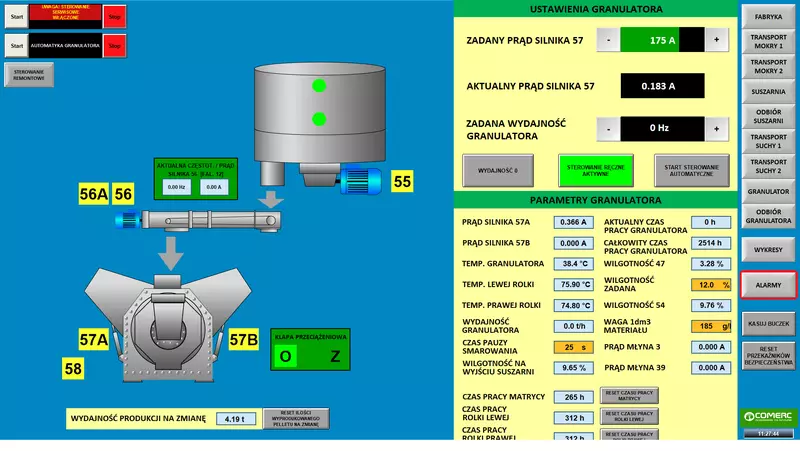Decrease the motor 57 set current with minus

pos(607,41)
